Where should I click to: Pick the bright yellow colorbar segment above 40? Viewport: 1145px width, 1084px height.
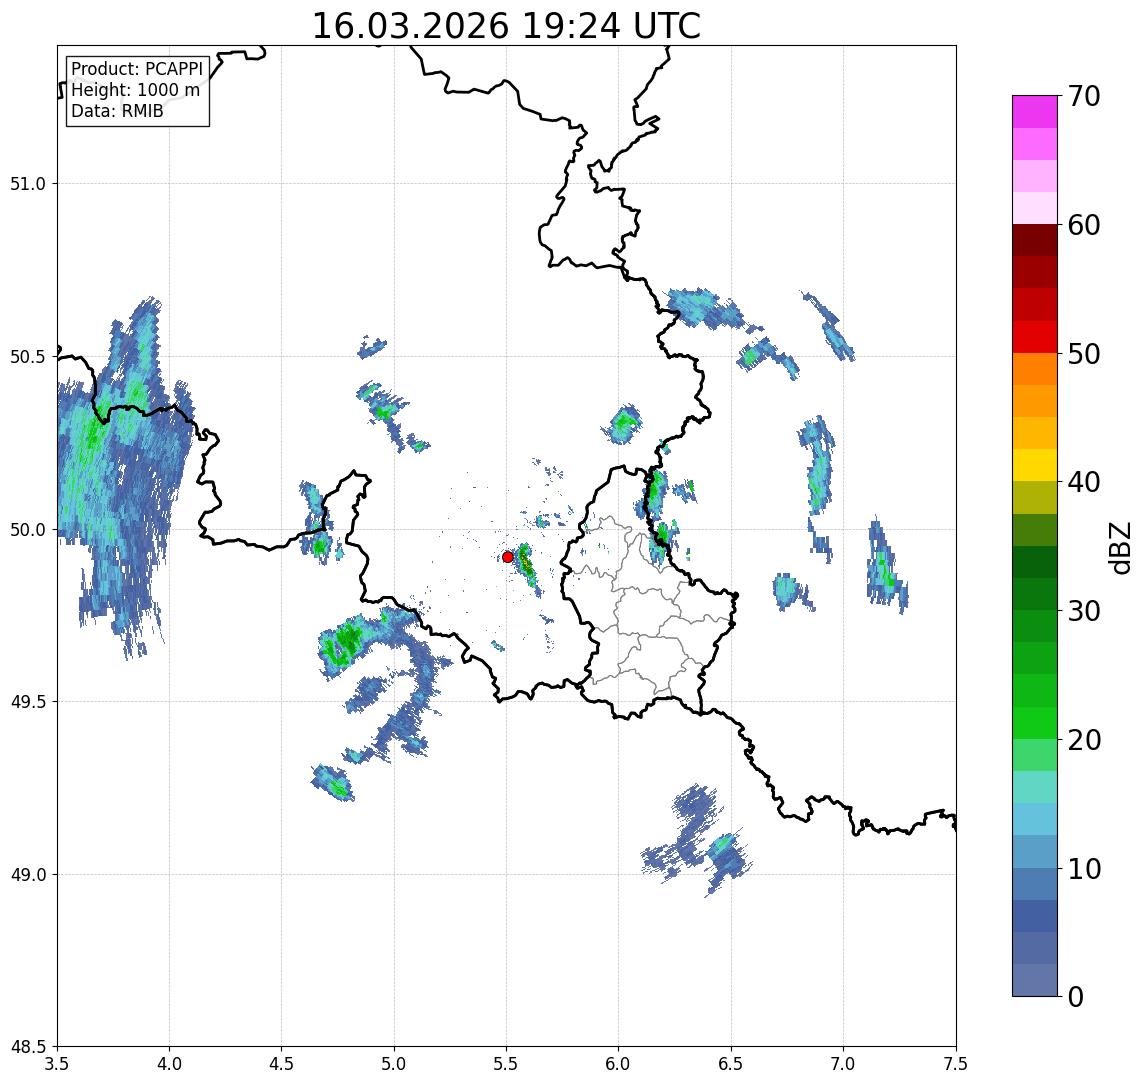1035,465
